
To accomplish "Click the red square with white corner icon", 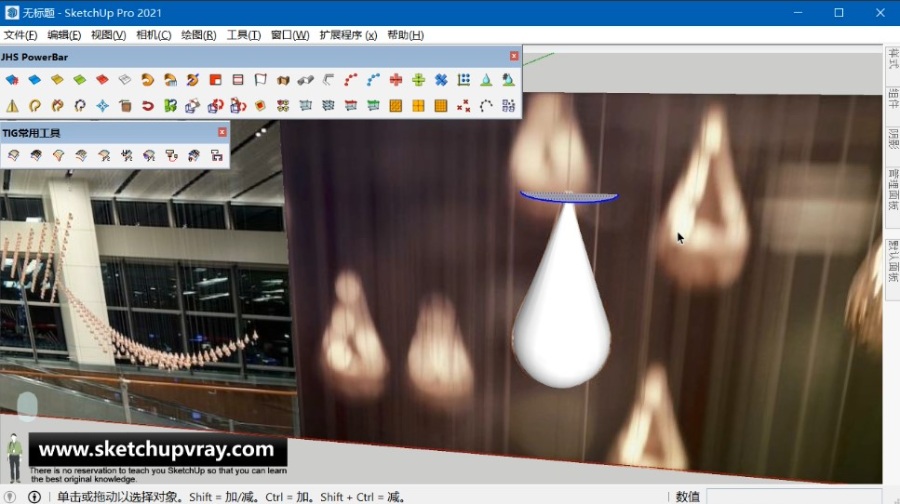I will pyautogui.click(x=215, y=80).
